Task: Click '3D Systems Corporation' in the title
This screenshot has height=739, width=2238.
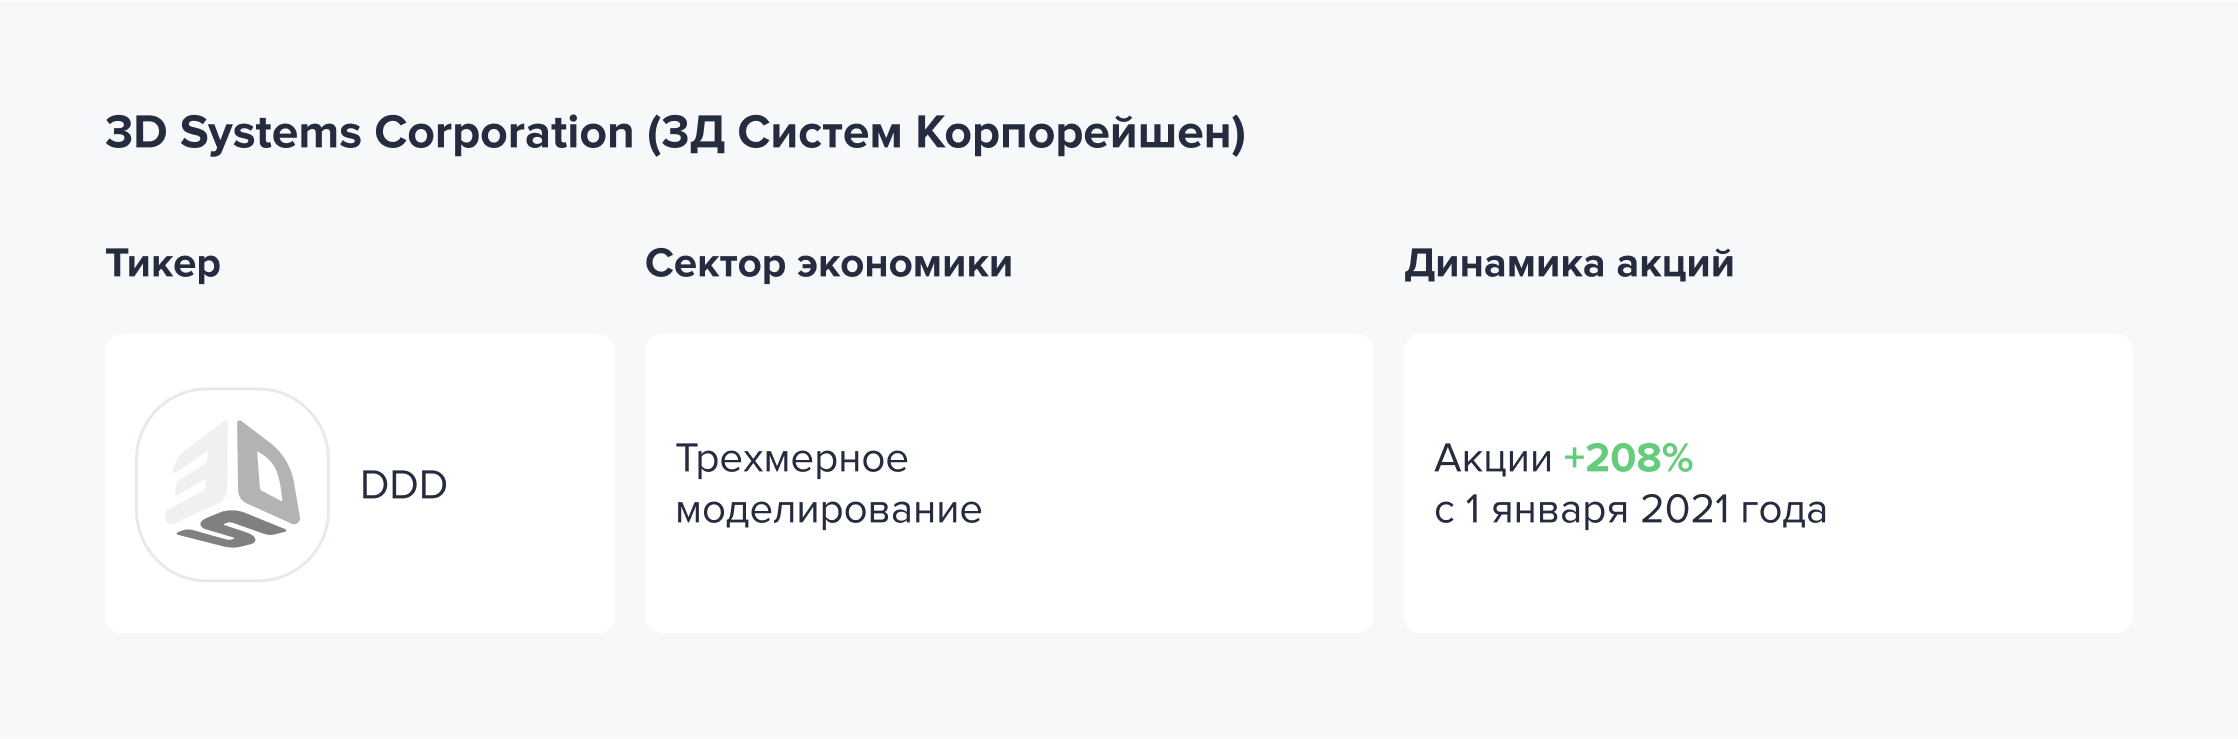Action: click(x=370, y=133)
